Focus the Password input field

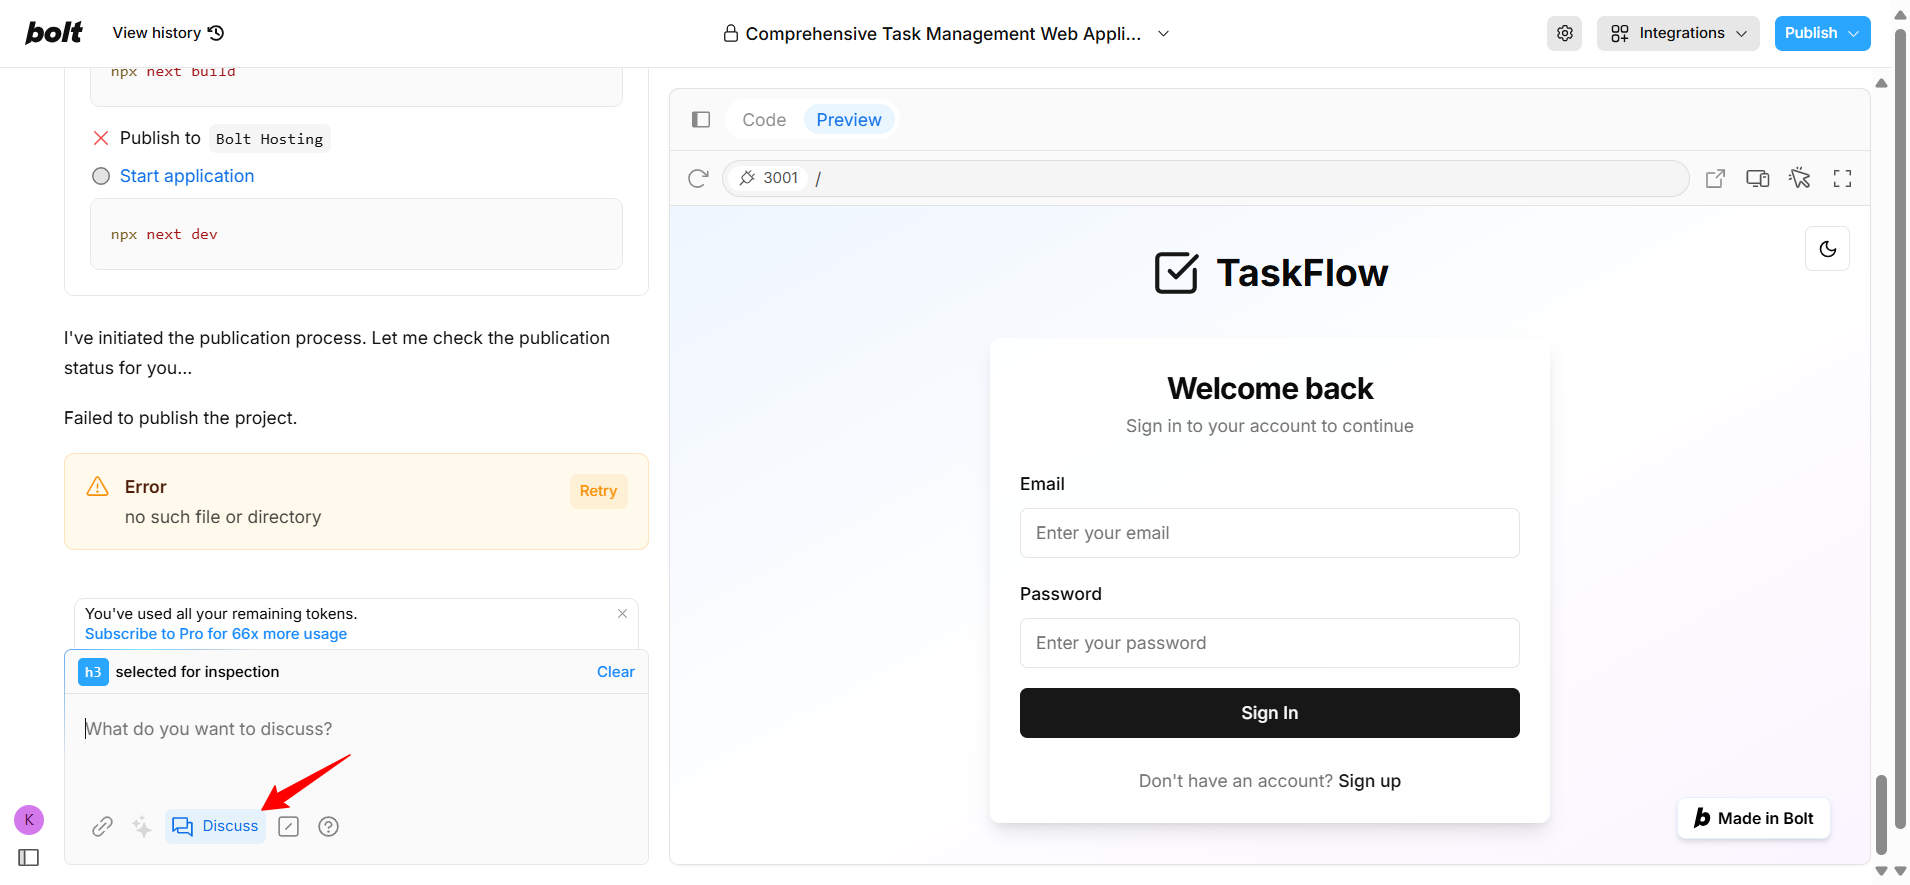tap(1269, 643)
